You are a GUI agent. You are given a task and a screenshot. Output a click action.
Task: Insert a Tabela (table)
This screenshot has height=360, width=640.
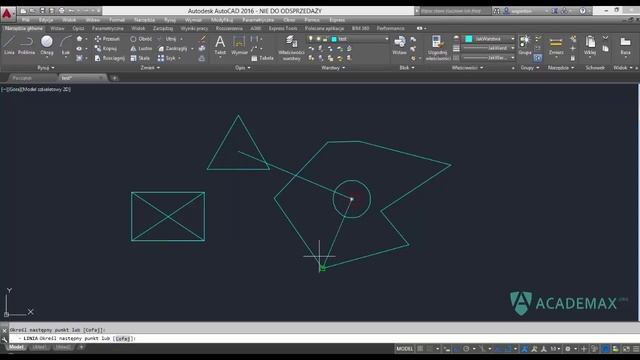click(262, 58)
